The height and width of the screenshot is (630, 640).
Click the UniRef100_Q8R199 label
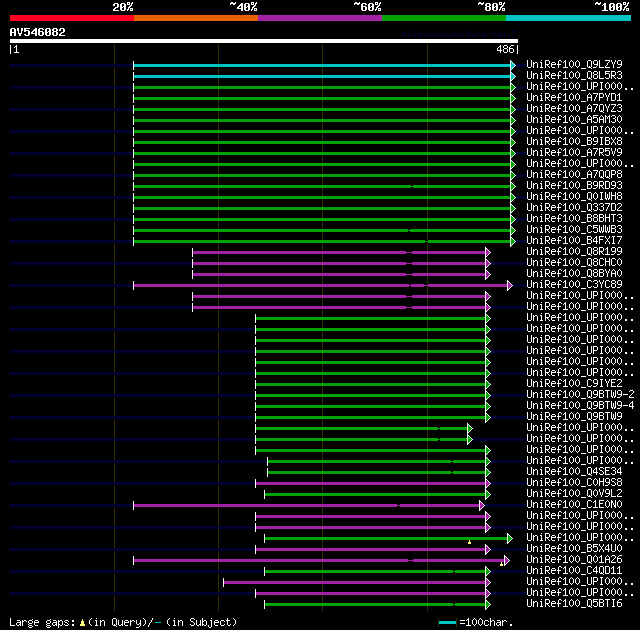574,252
